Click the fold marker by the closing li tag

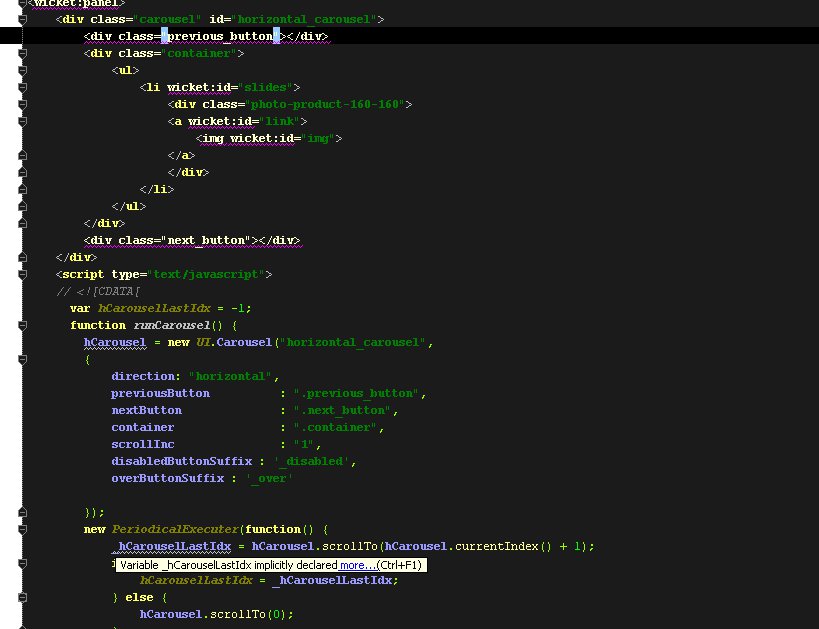[20, 189]
